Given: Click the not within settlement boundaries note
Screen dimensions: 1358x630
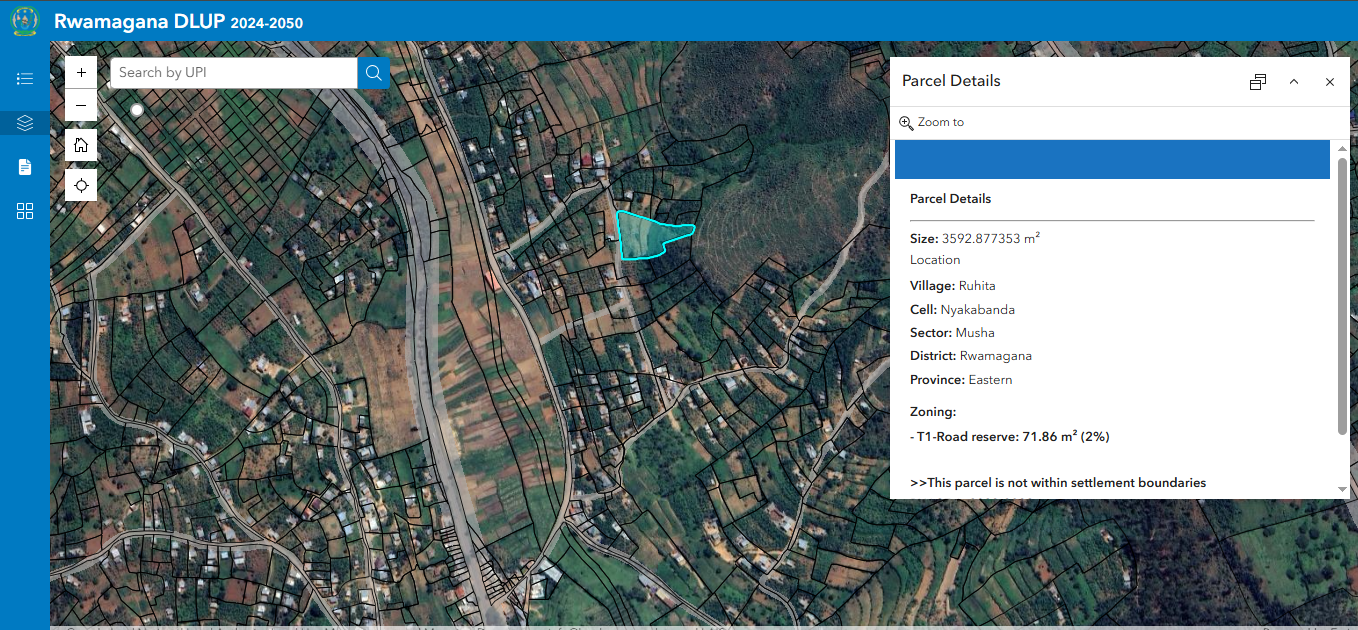Looking at the screenshot, I should [1058, 483].
